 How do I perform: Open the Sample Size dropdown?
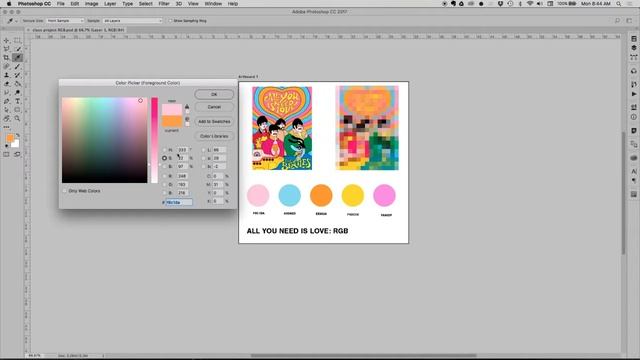[x=65, y=20]
